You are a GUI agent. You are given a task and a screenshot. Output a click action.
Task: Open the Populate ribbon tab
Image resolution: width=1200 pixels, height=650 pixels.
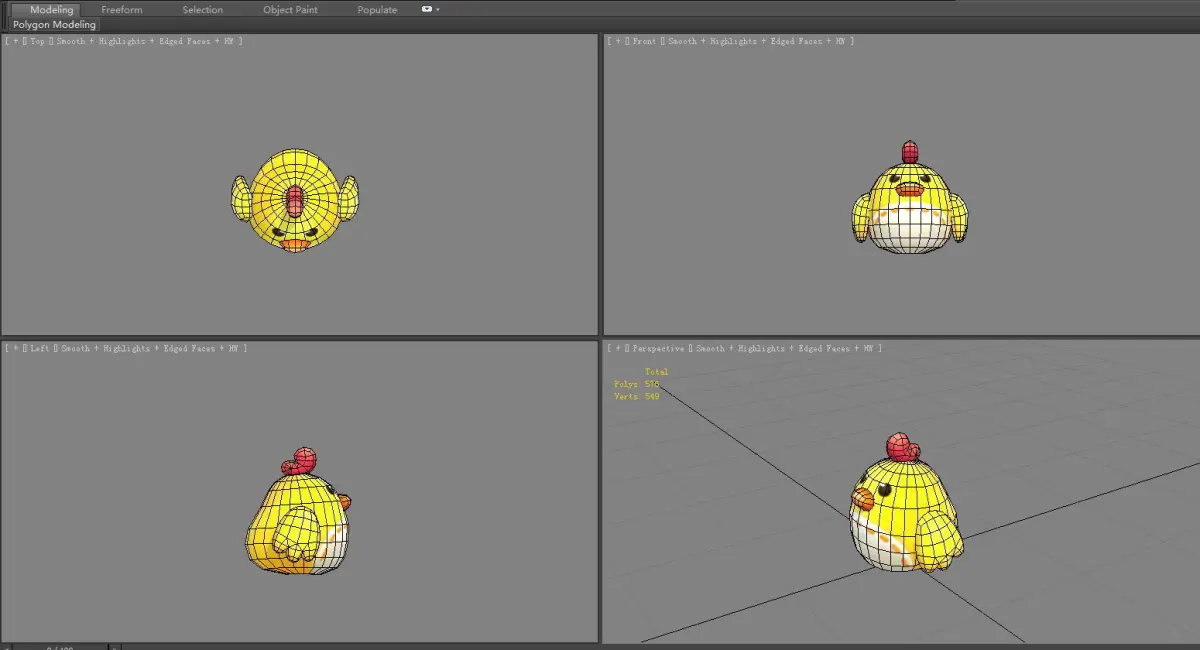[377, 10]
